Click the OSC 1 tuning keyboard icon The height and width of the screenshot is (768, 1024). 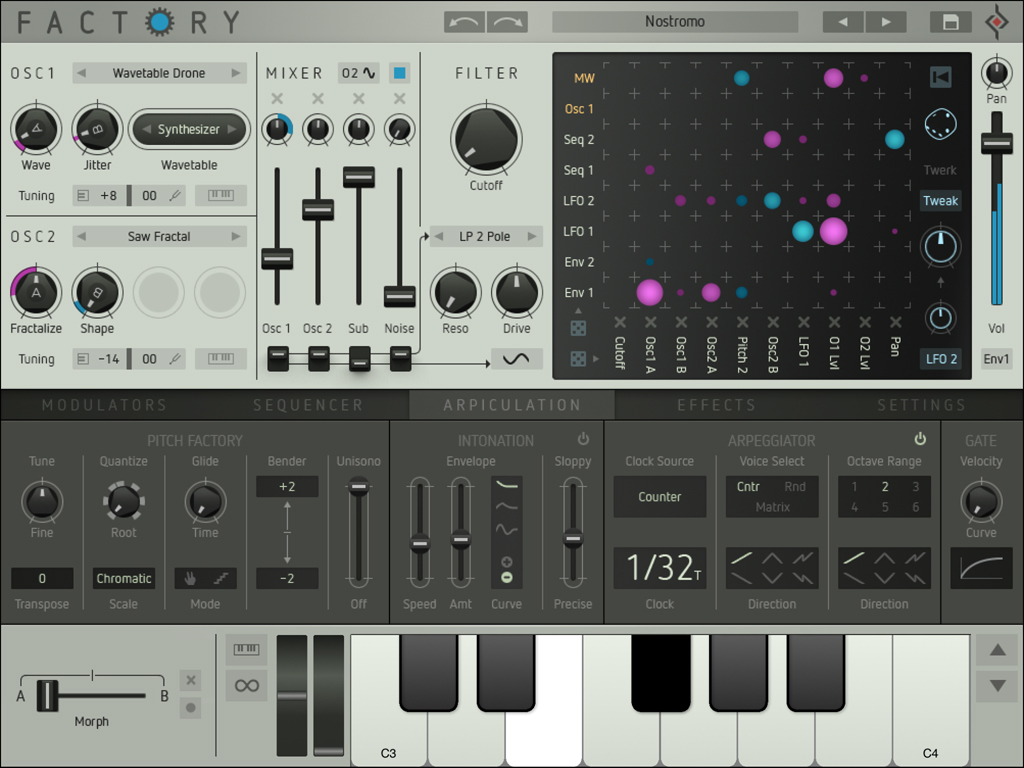221,195
